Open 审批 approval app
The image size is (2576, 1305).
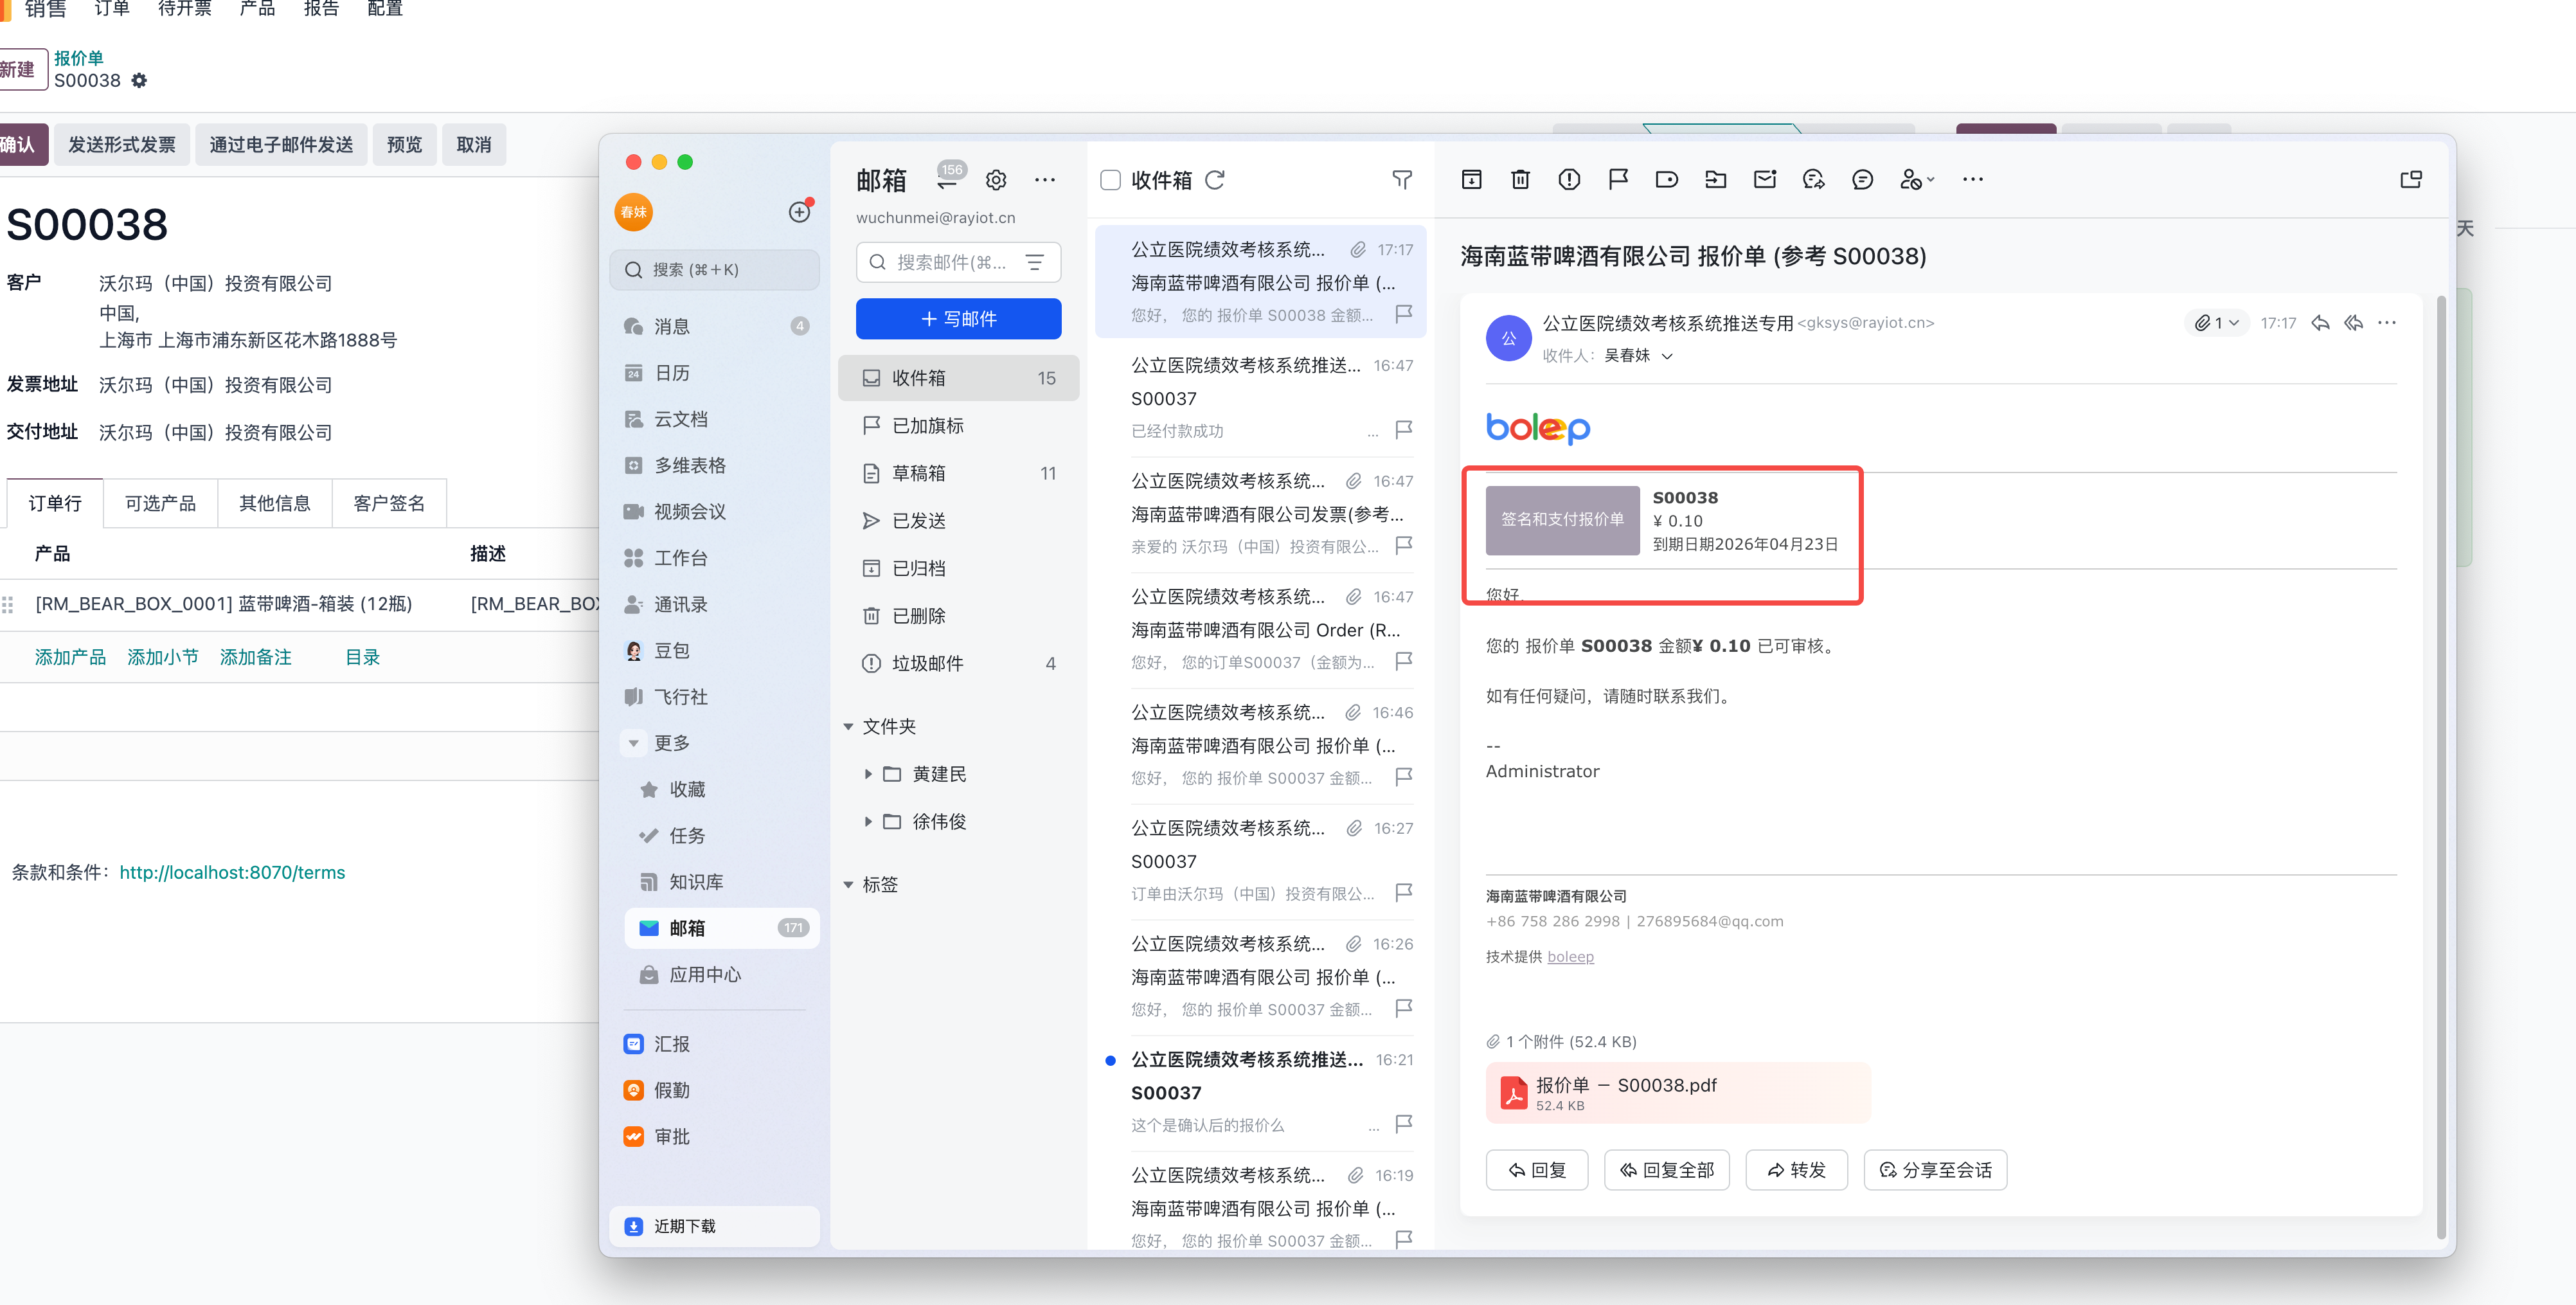click(x=715, y=1136)
